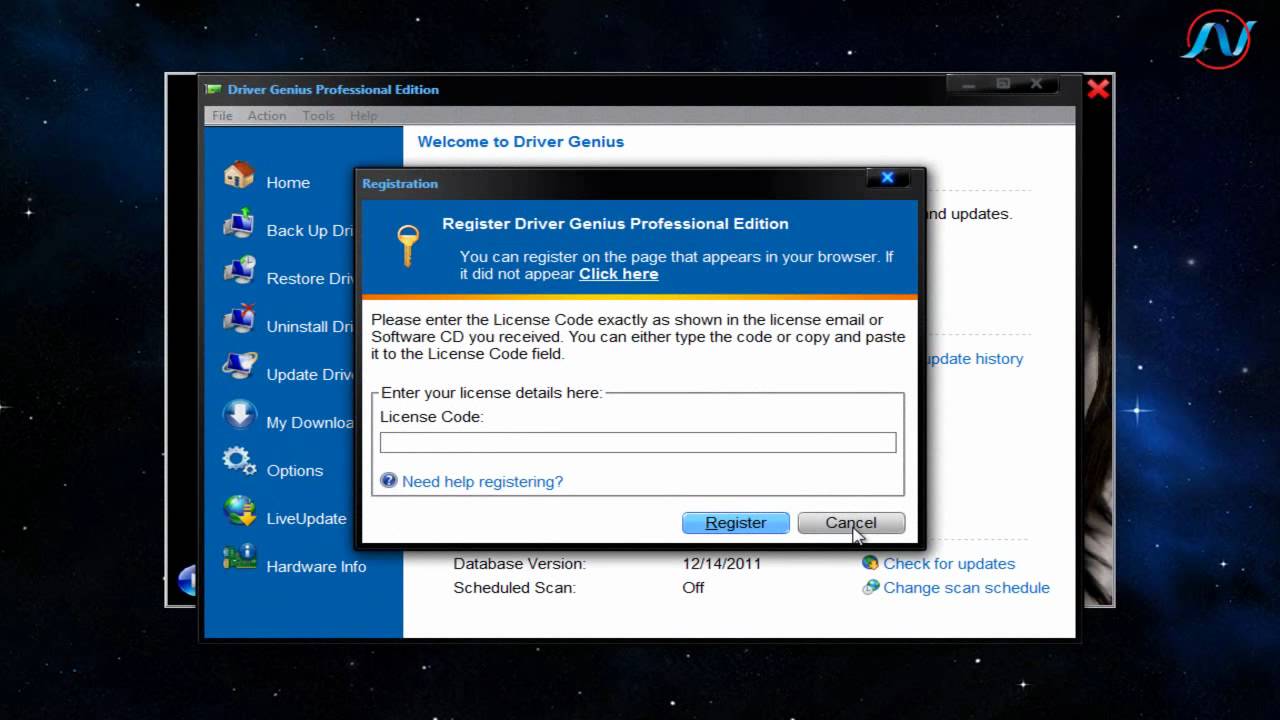Screen dimensions: 1280x720
Task: Select the Uninstall Drivers sidebar label
Action: point(310,327)
